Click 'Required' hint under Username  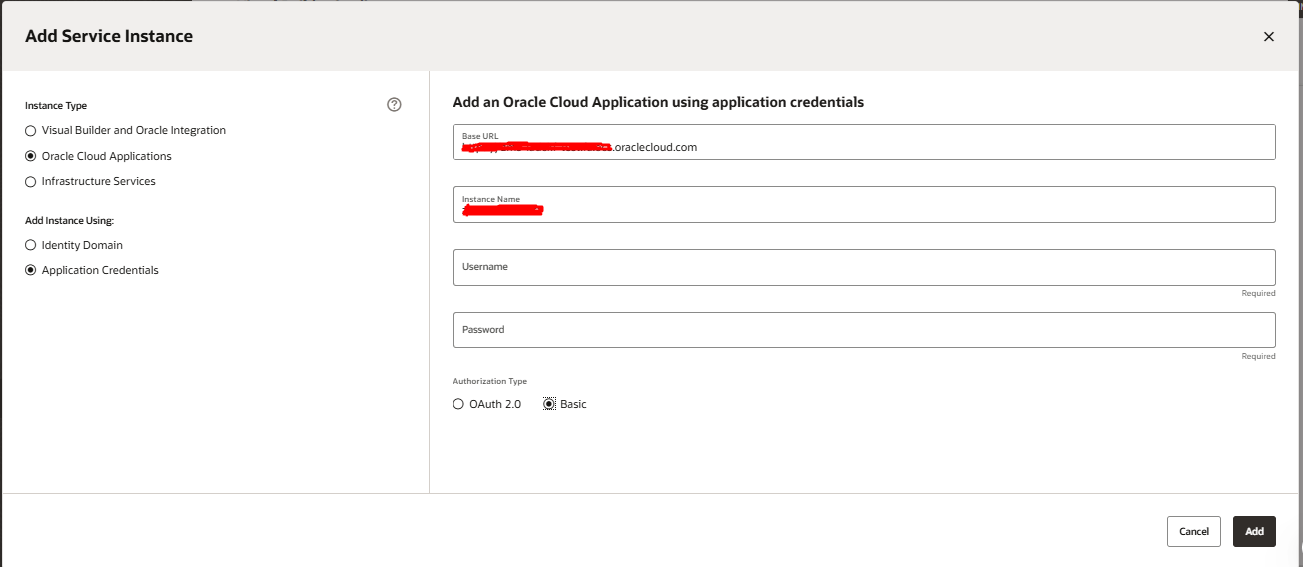(1259, 293)
